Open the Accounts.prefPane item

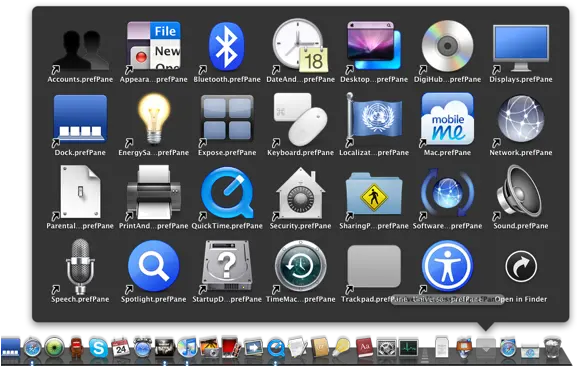click(x=80, y=50)
